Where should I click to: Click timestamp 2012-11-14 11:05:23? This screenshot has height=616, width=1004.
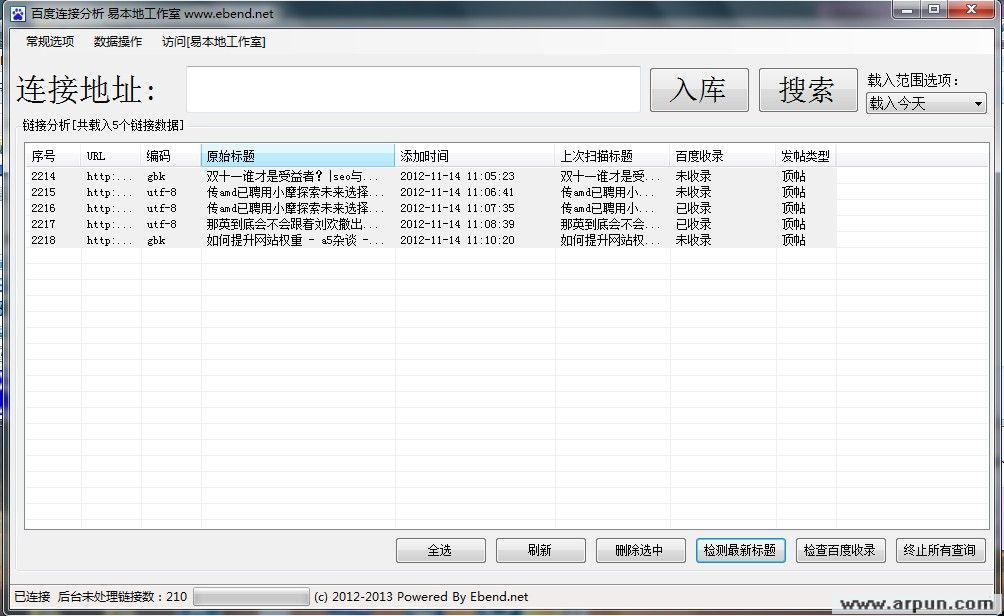tap(457, 176)
